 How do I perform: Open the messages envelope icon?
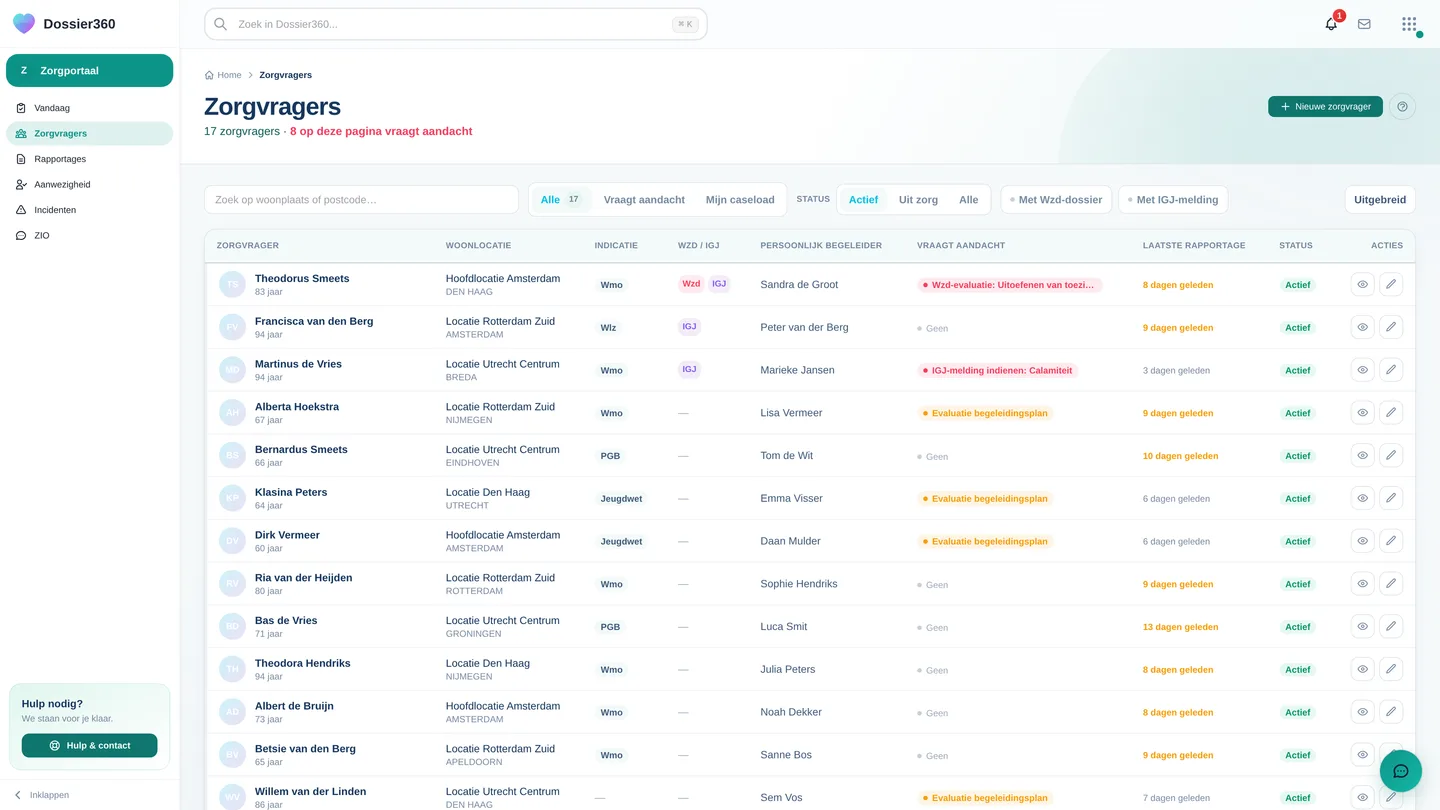click(x=1364, y=24)
